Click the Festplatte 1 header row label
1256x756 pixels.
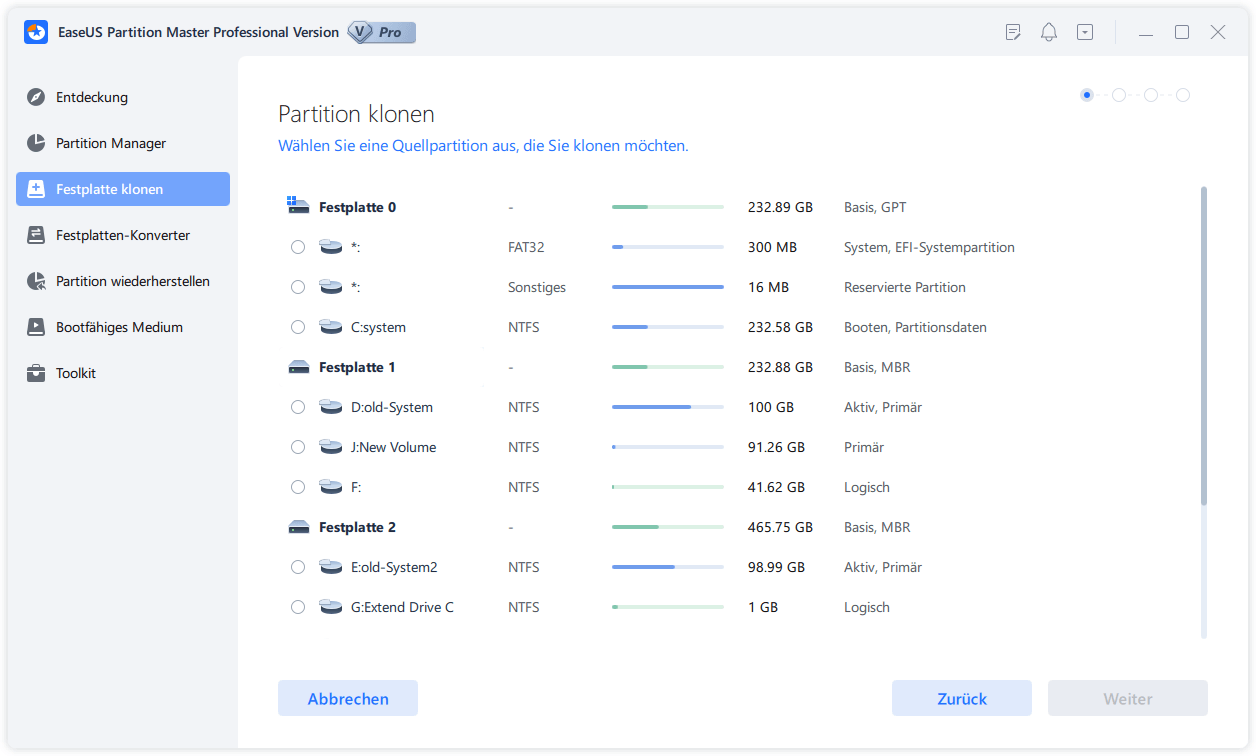pos(357,367)
